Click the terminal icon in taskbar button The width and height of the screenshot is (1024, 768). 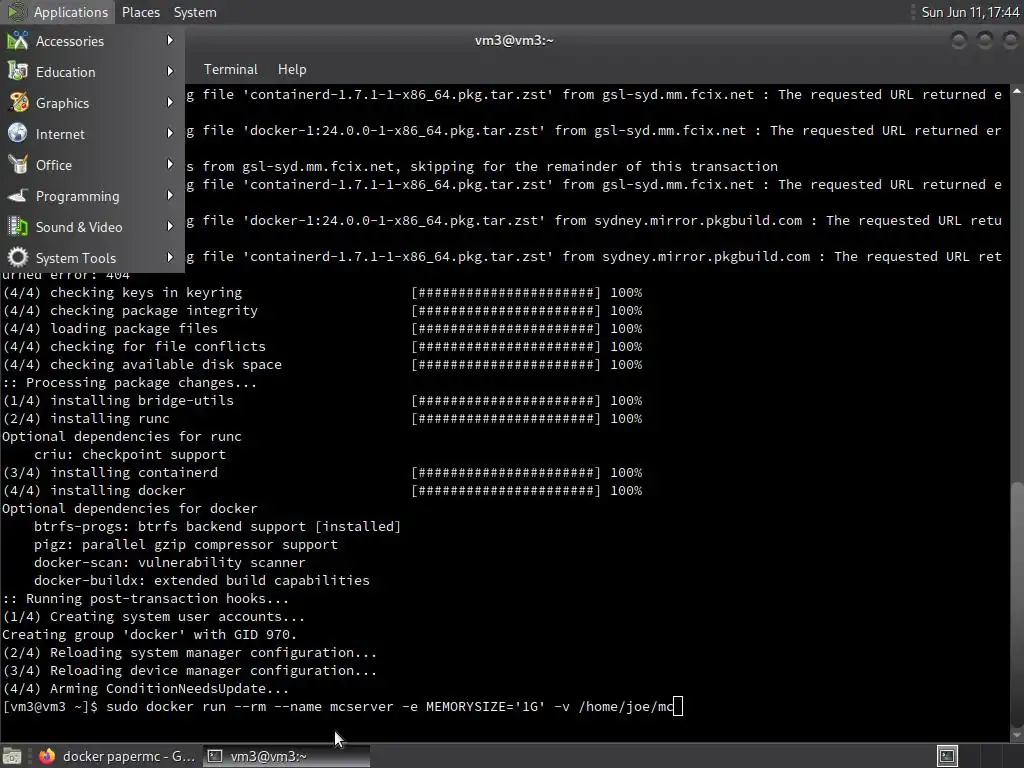click(x=214, y=756)
